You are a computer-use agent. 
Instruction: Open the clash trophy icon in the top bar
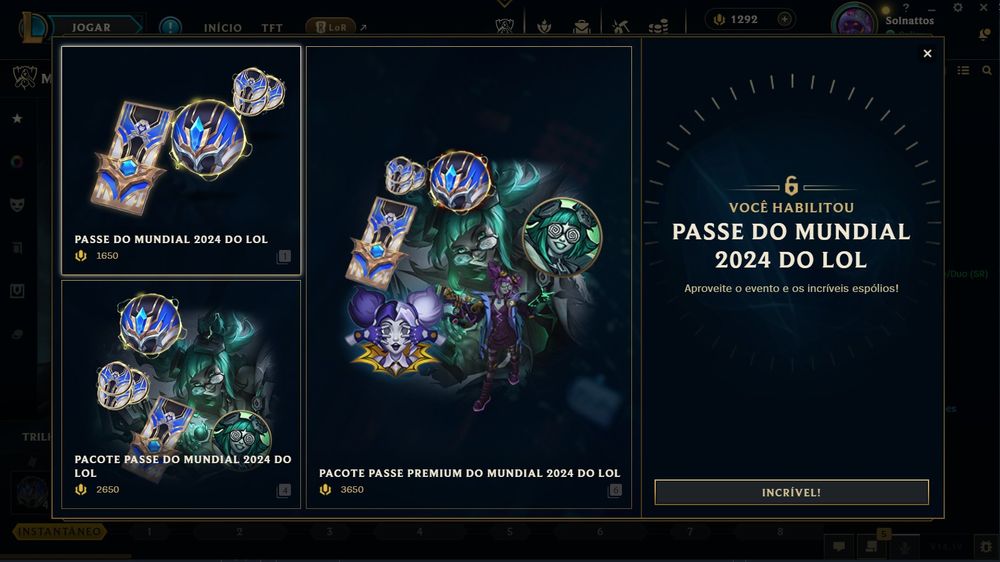pos(504,26)
